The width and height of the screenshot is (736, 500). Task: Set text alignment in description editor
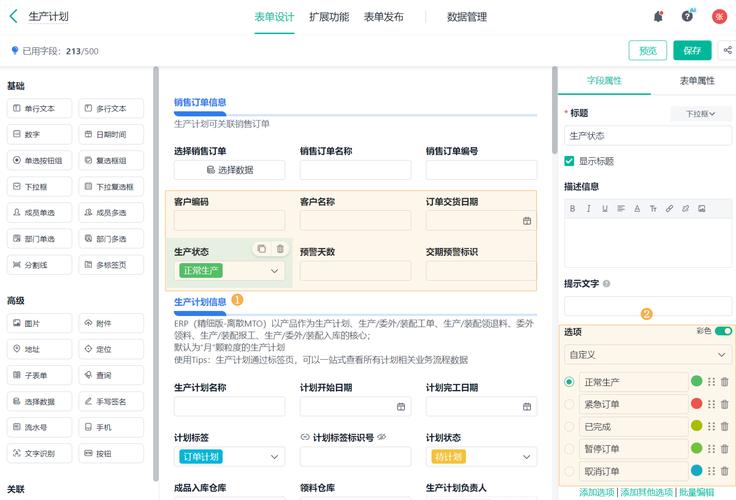621,208
